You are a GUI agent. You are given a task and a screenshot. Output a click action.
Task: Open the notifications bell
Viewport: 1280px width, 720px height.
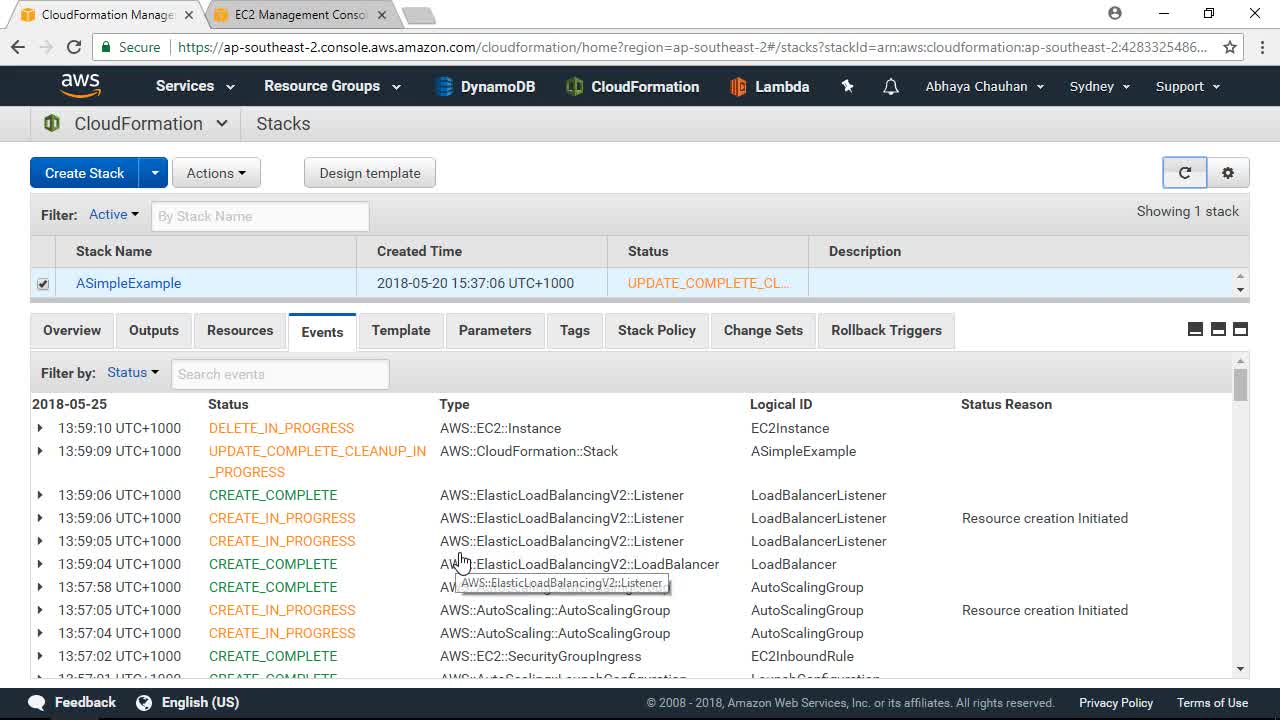(x=890, y=87)
